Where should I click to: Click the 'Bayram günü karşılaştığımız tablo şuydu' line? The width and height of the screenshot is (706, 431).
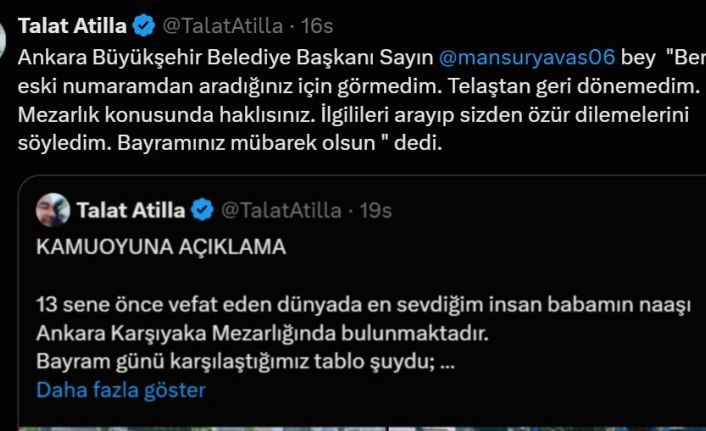click(x=245, y=360)
